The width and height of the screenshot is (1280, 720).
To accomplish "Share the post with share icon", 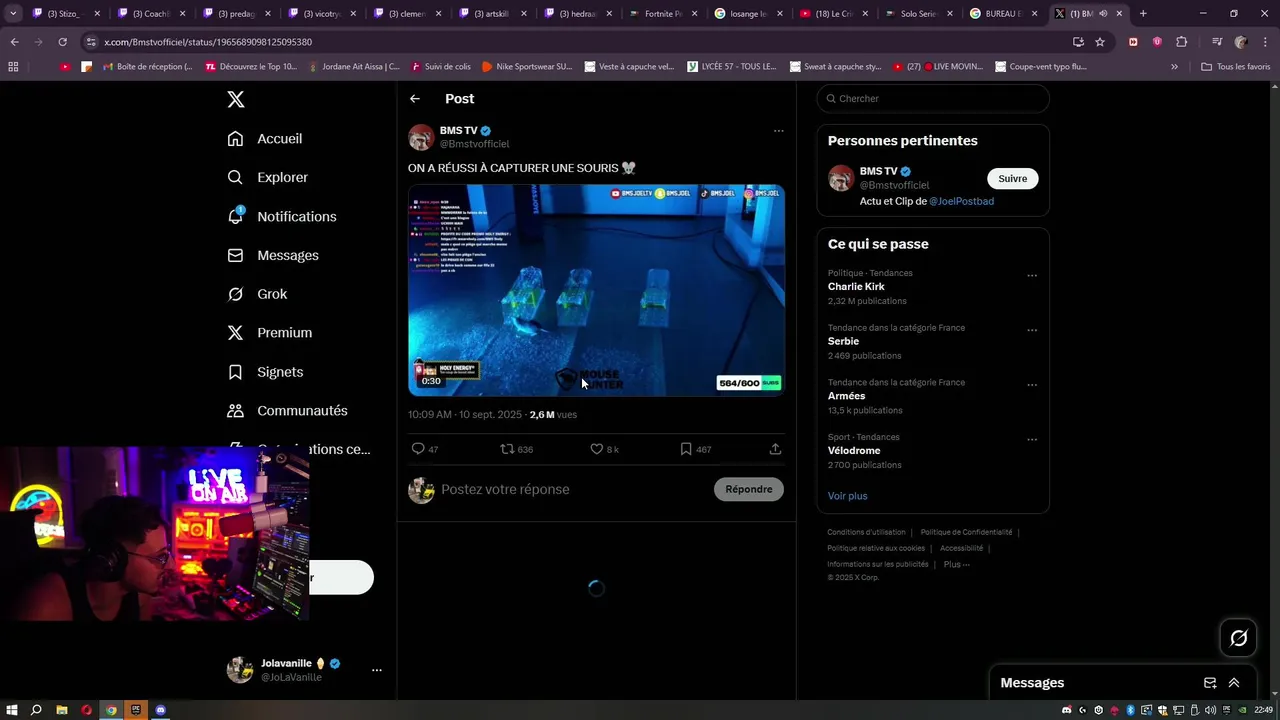I will (x=775, y=449).
